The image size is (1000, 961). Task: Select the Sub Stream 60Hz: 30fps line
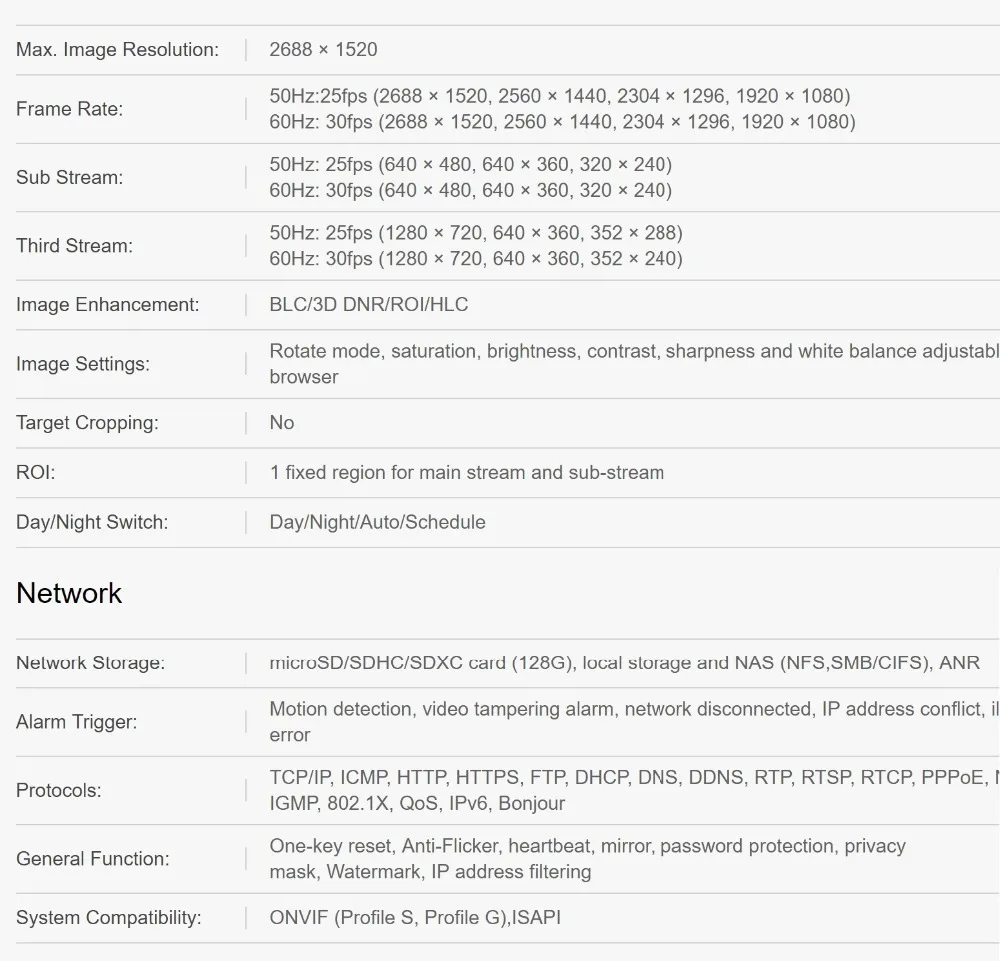tap(471, 191)
